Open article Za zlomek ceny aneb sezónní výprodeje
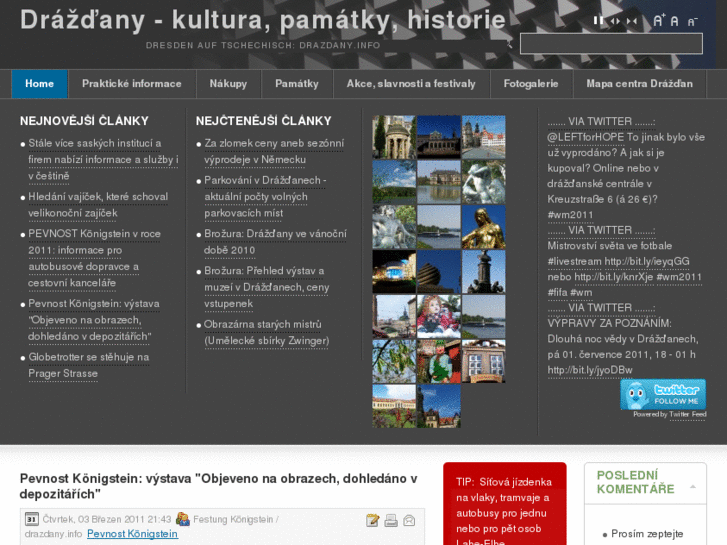Image resolution: width=727 pixels, height=545 pixels. pyautogui.click(x=274, y=152)
